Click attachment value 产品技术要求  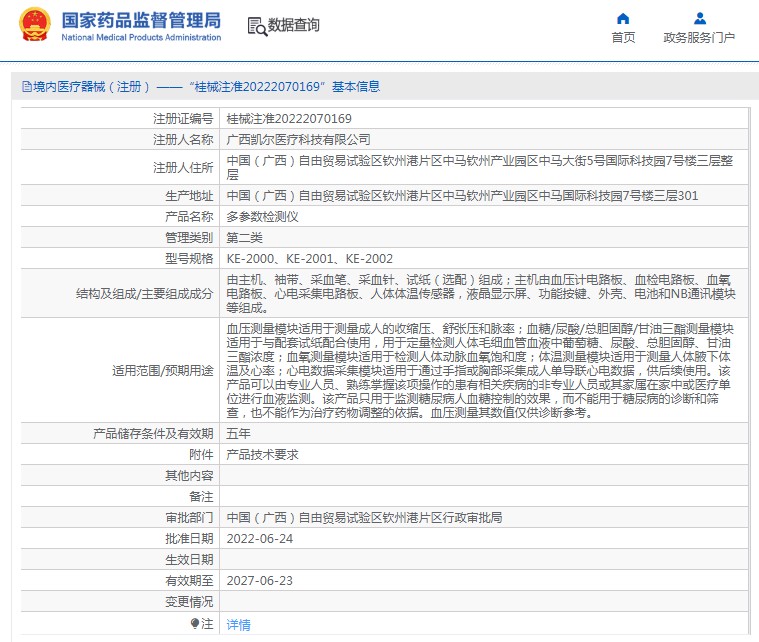pyautogui.click(x=262, y=455)
